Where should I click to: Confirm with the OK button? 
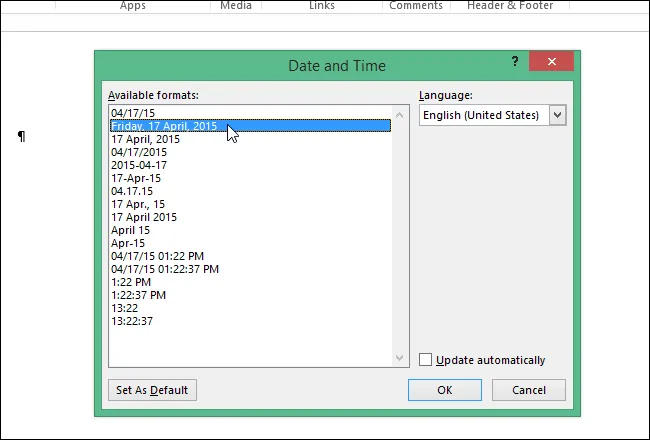coord(445,390)
